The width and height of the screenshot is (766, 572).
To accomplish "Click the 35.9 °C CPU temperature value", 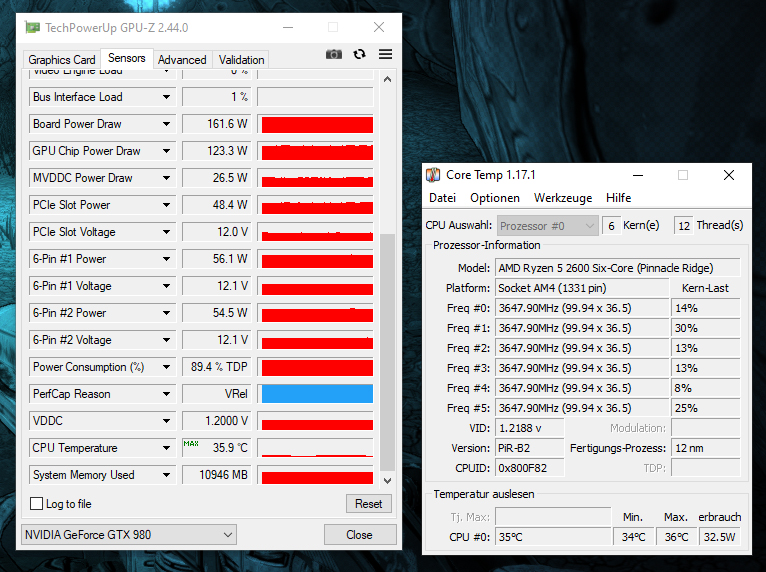I will 217,448.
